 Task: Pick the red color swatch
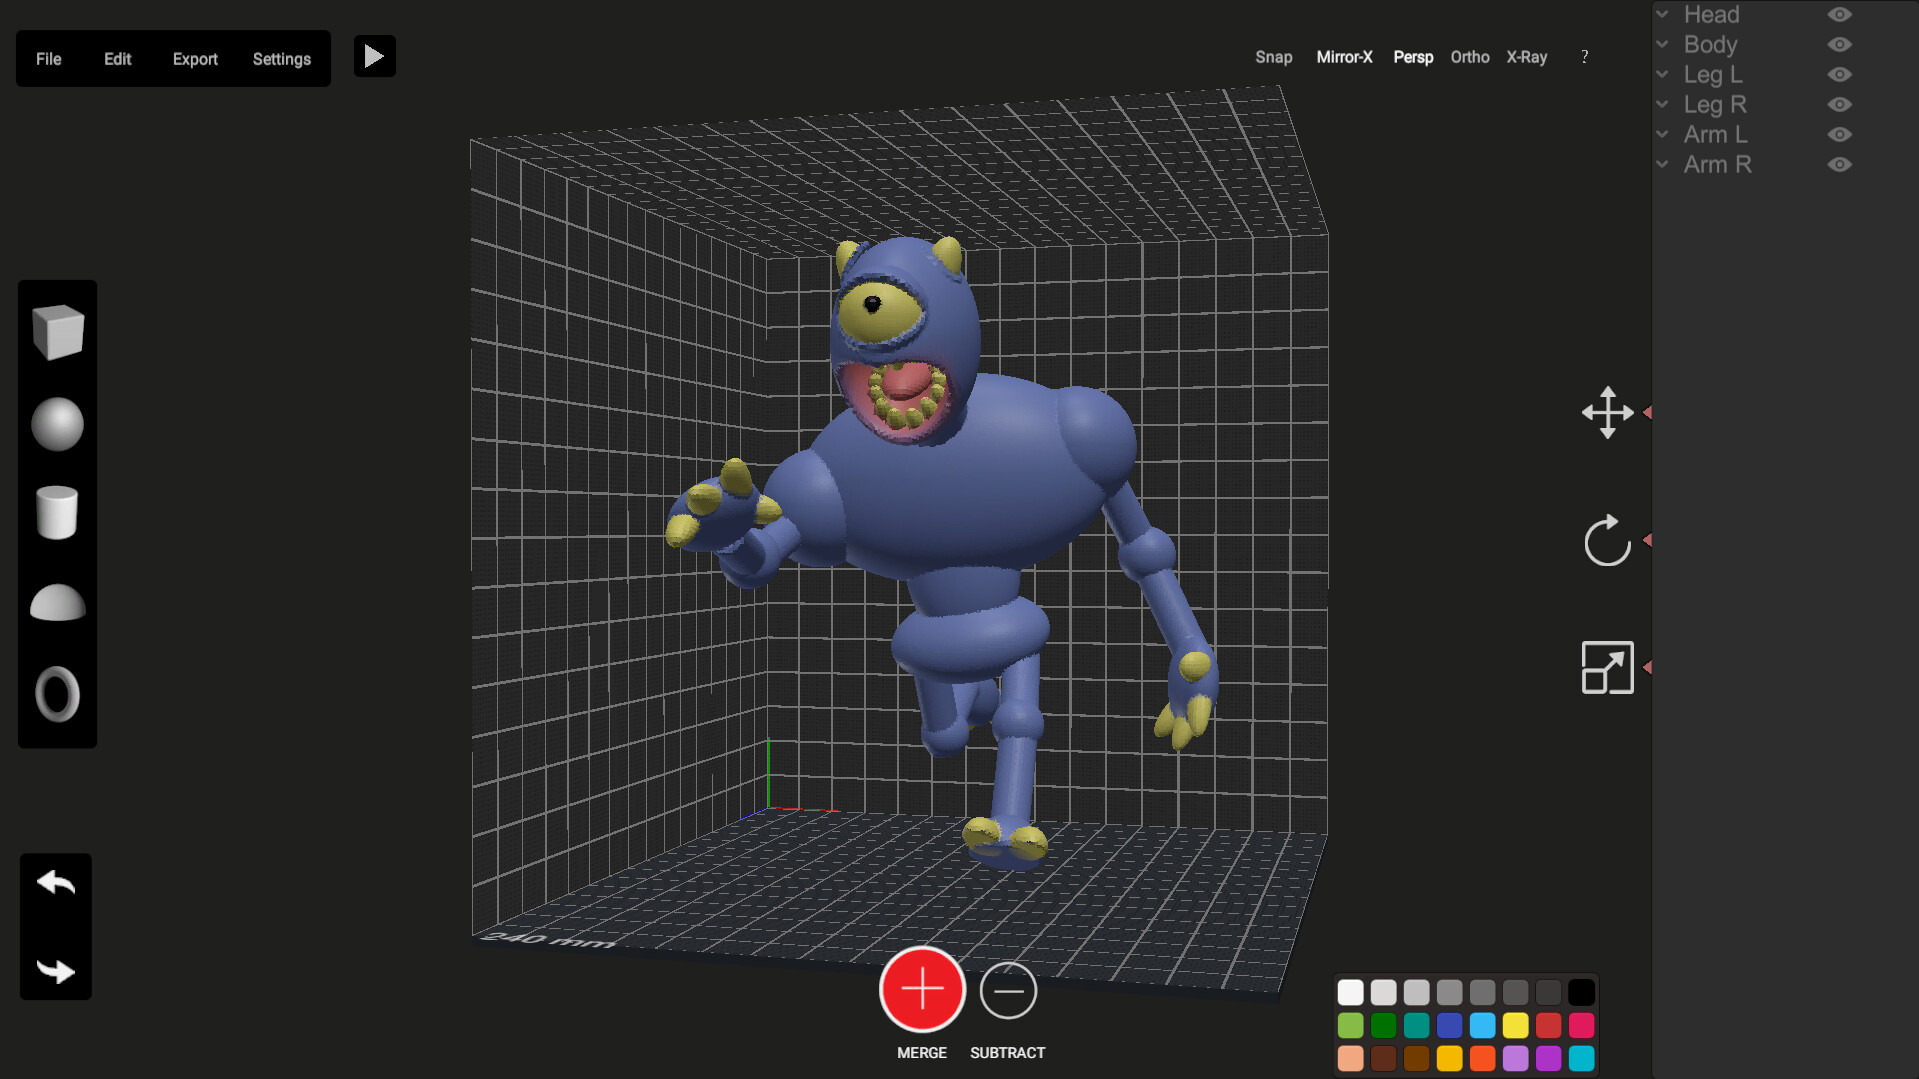[x=1549, y=1025]
